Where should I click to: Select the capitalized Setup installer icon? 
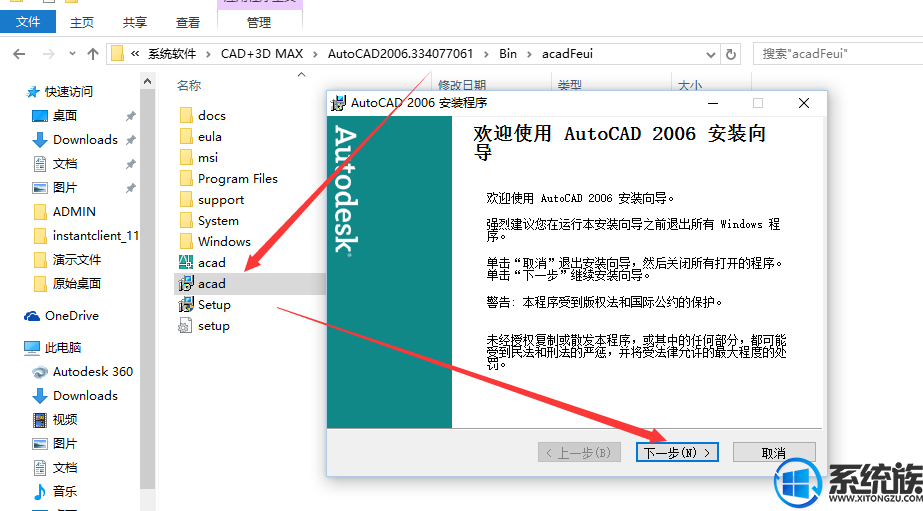[186, 304]
